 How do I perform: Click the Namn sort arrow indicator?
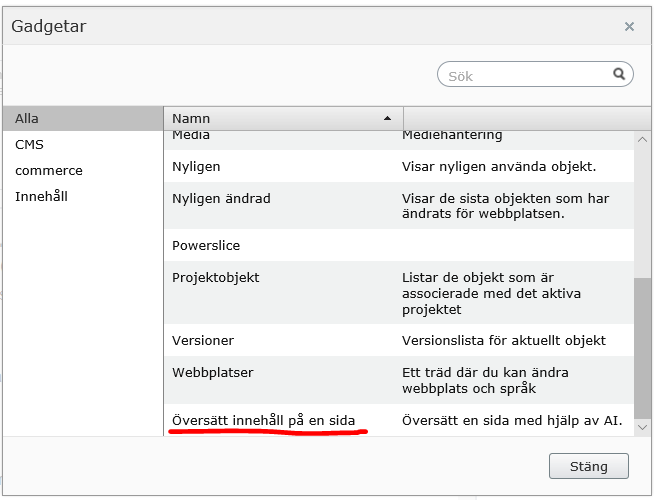coord(387,118)
